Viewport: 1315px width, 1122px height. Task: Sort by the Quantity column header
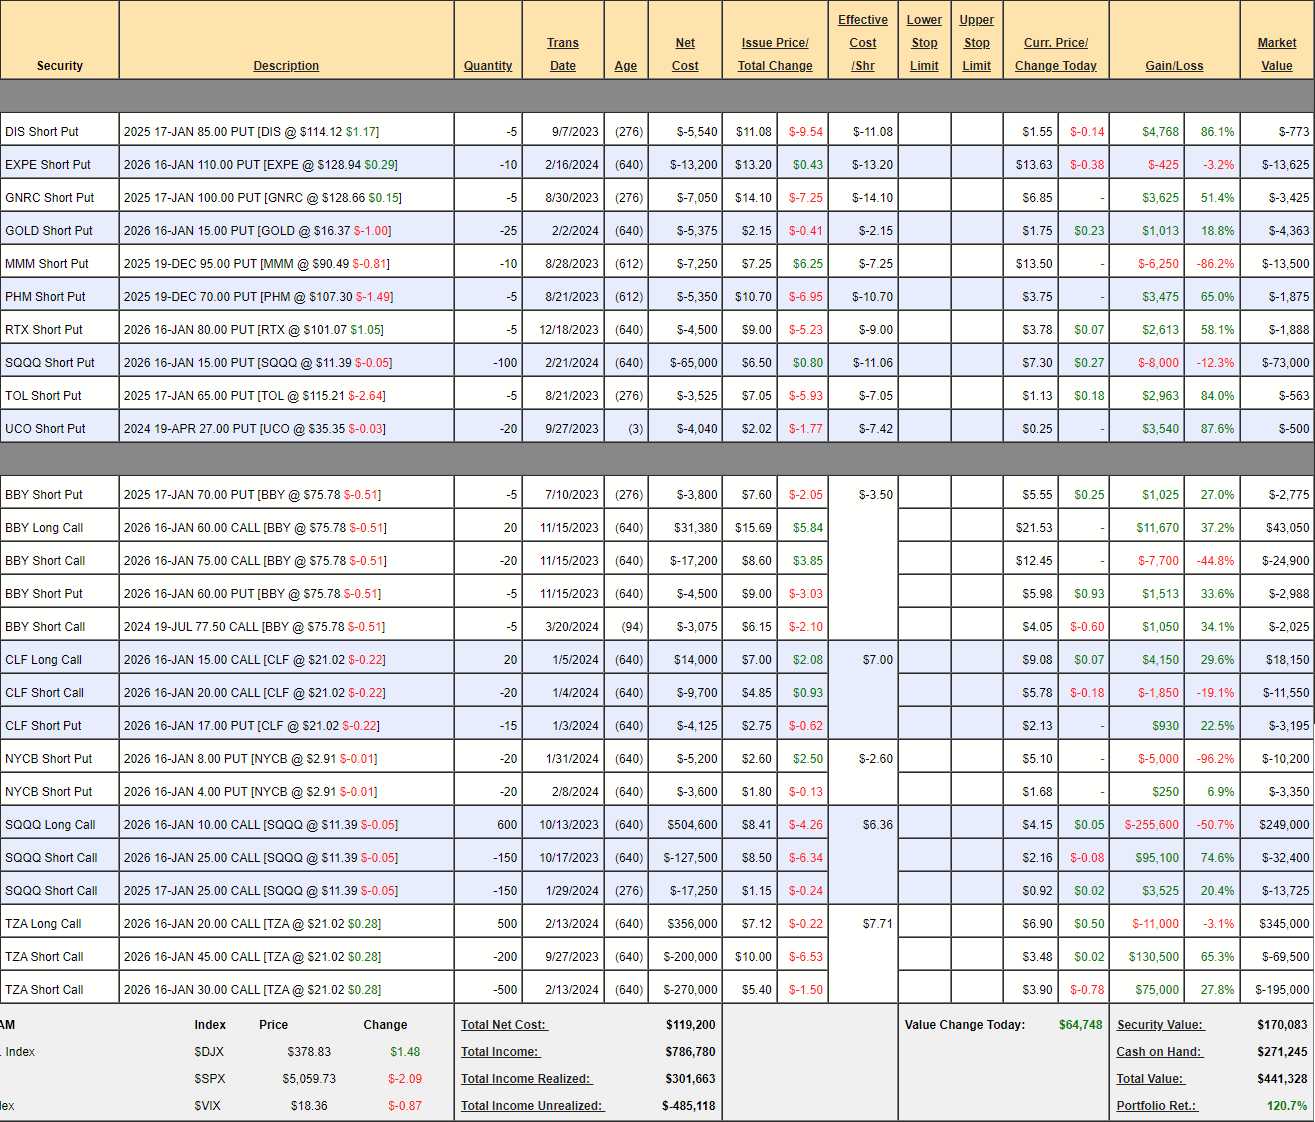488,66
